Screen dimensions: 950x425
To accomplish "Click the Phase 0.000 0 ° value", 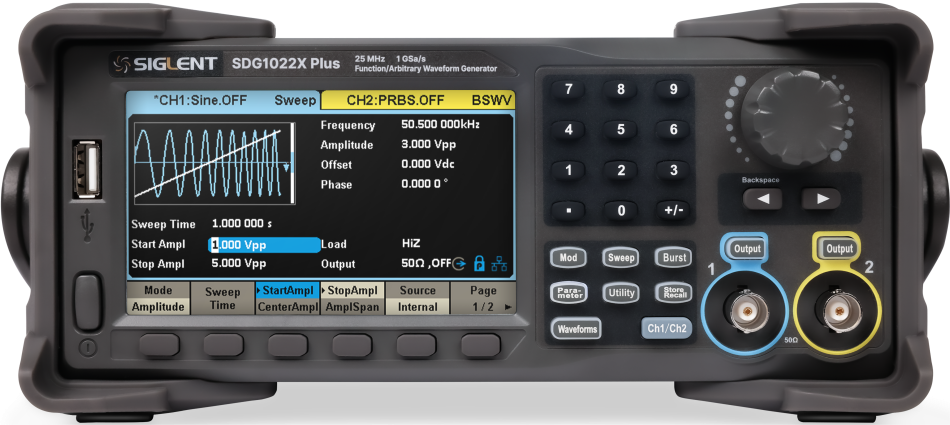I will [x=425, y=184].
